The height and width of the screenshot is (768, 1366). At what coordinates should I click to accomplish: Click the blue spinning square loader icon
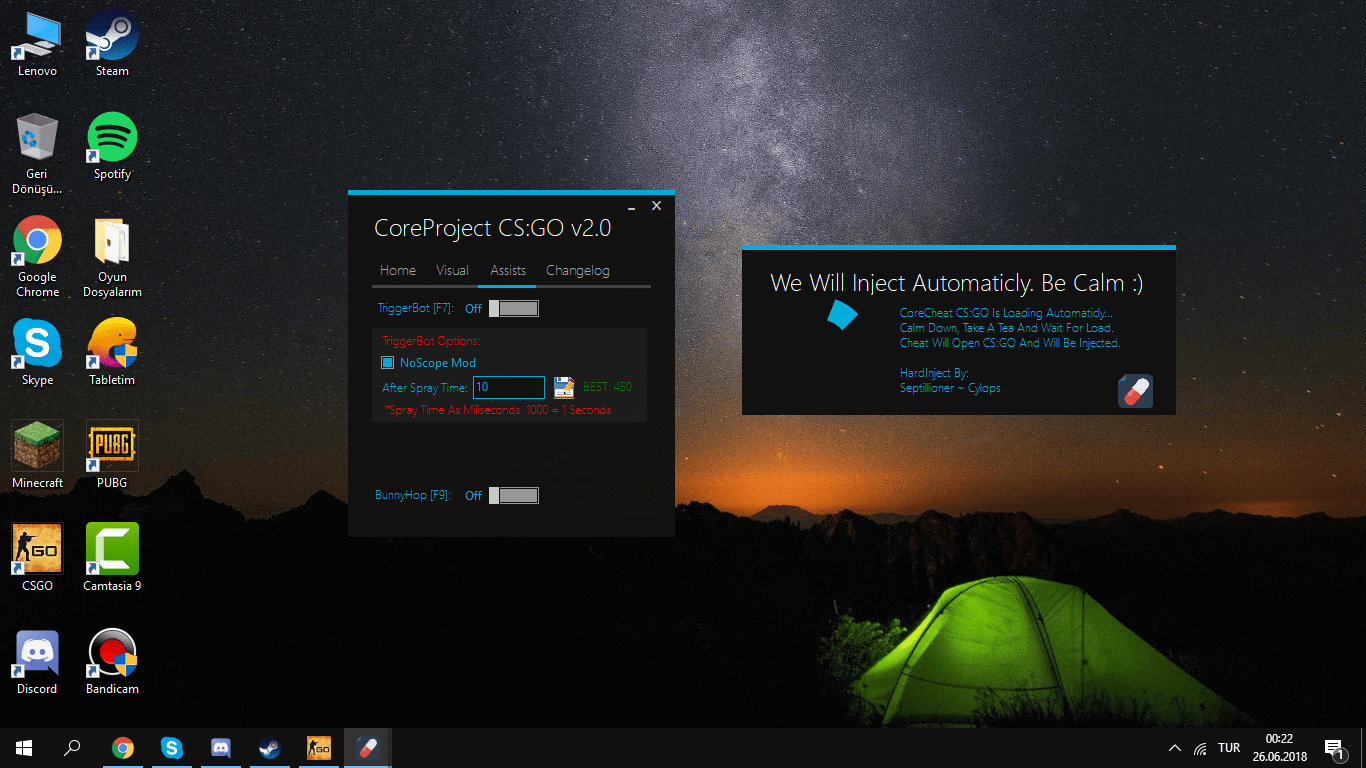coord(843,314)
